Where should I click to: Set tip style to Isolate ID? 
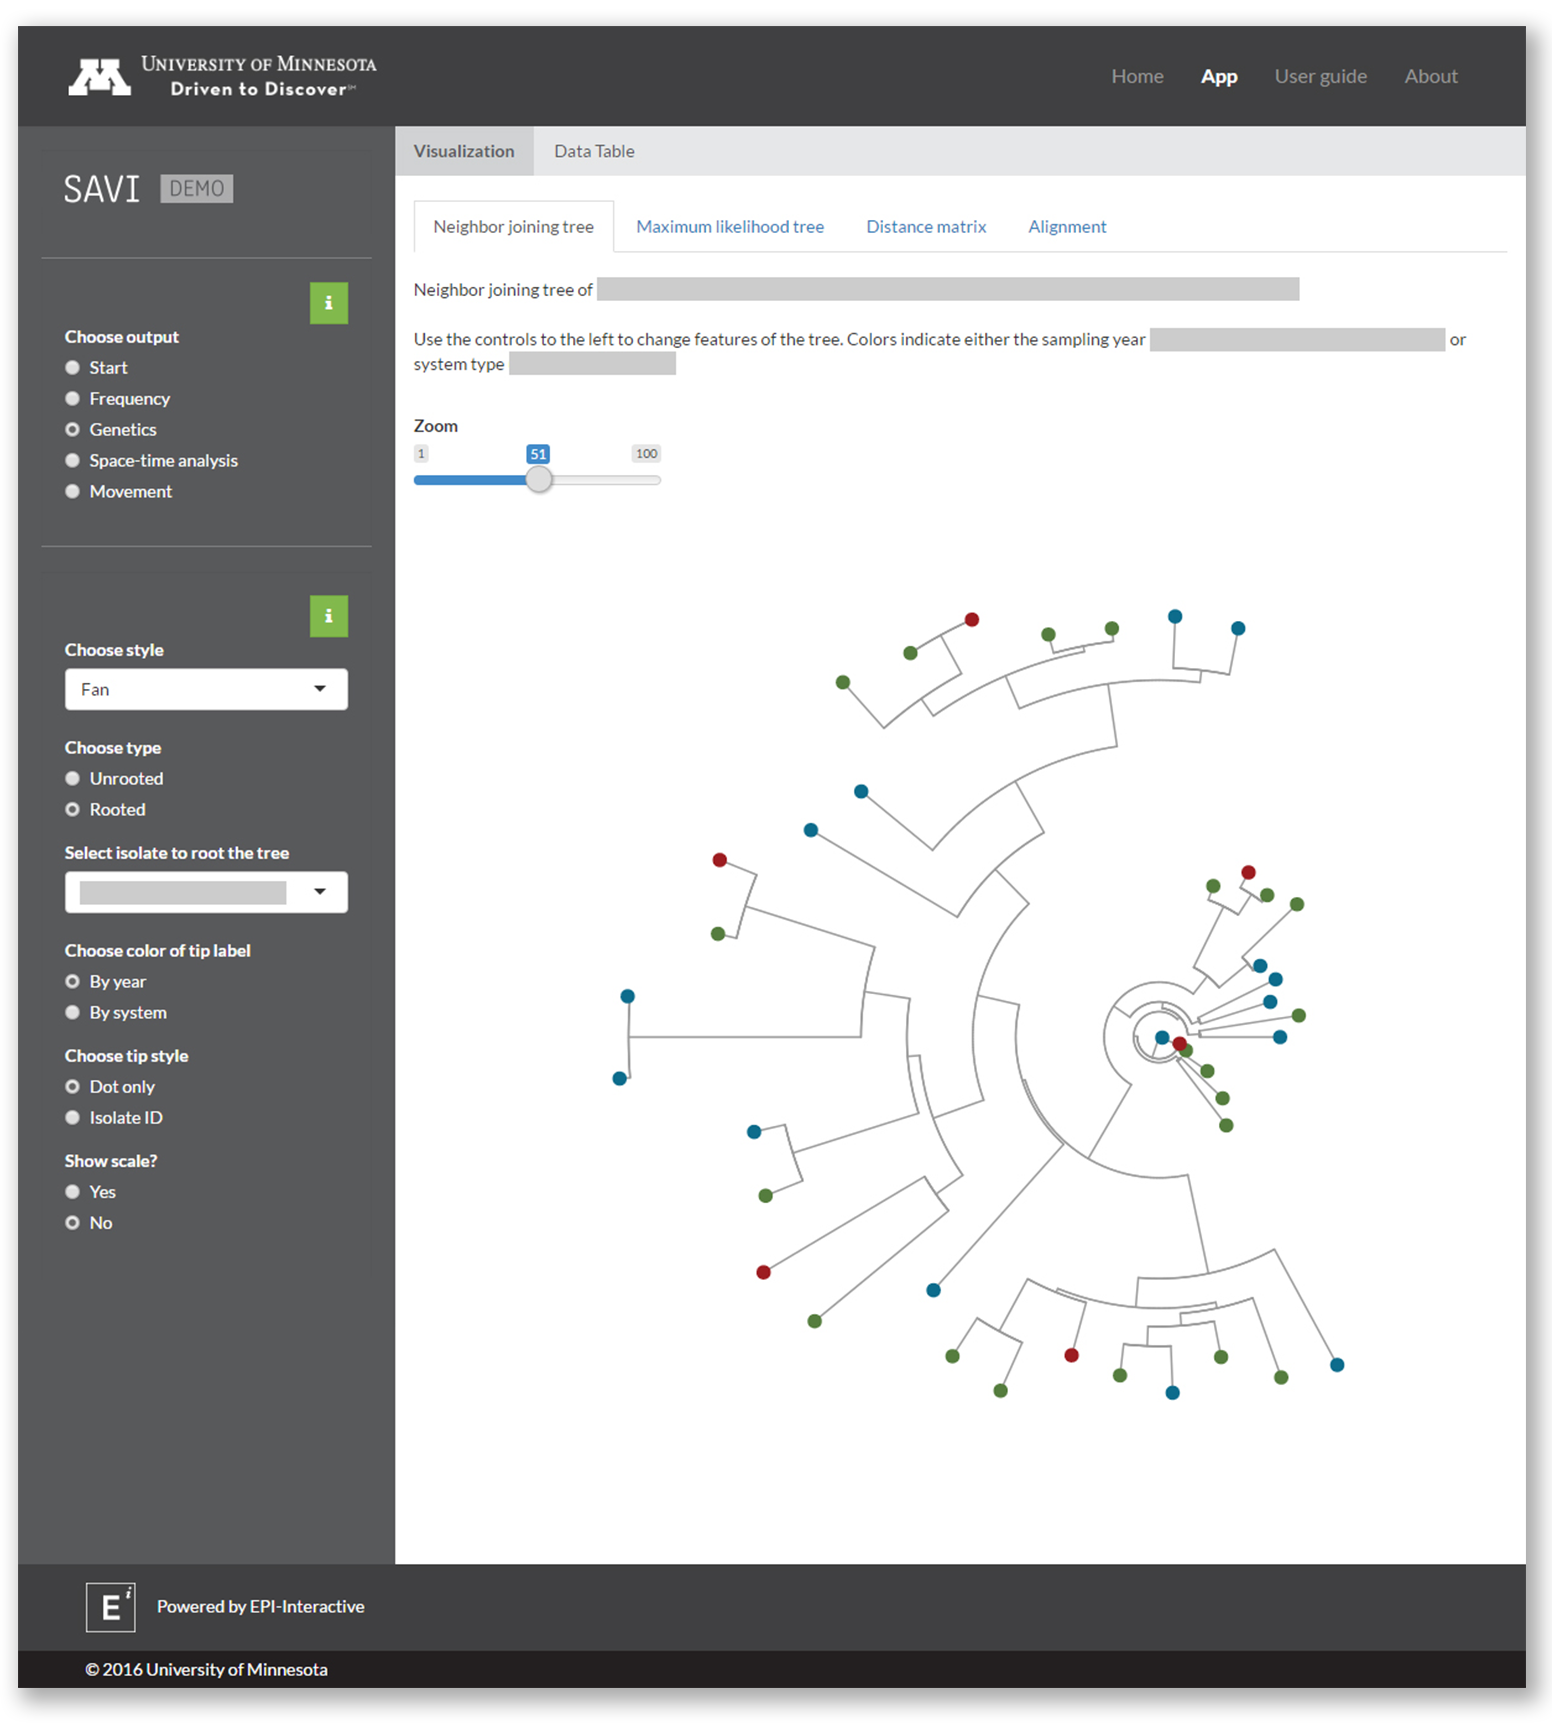coord(72,1118)
